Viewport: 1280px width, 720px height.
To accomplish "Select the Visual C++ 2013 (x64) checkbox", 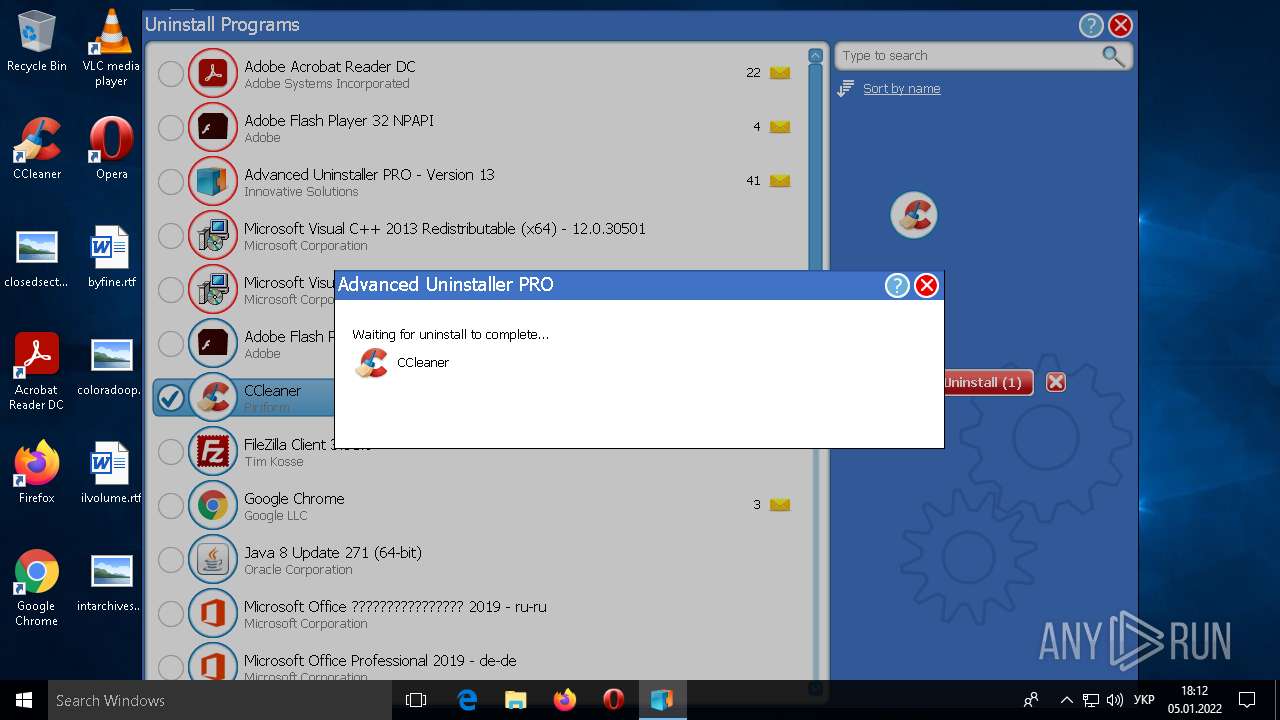I will [x=171, y=235].
